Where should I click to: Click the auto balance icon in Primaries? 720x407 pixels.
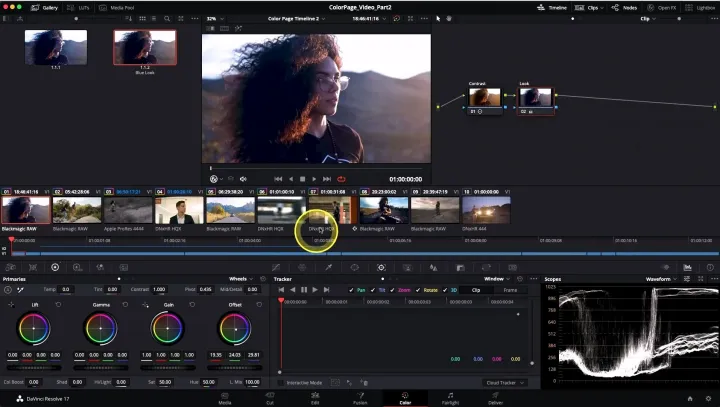pyautogui.click(x=8, y=289)
